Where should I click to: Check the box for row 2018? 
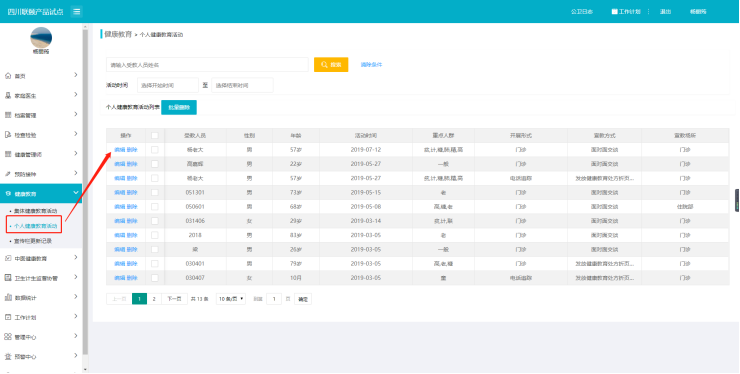click(x=155, y=235)
